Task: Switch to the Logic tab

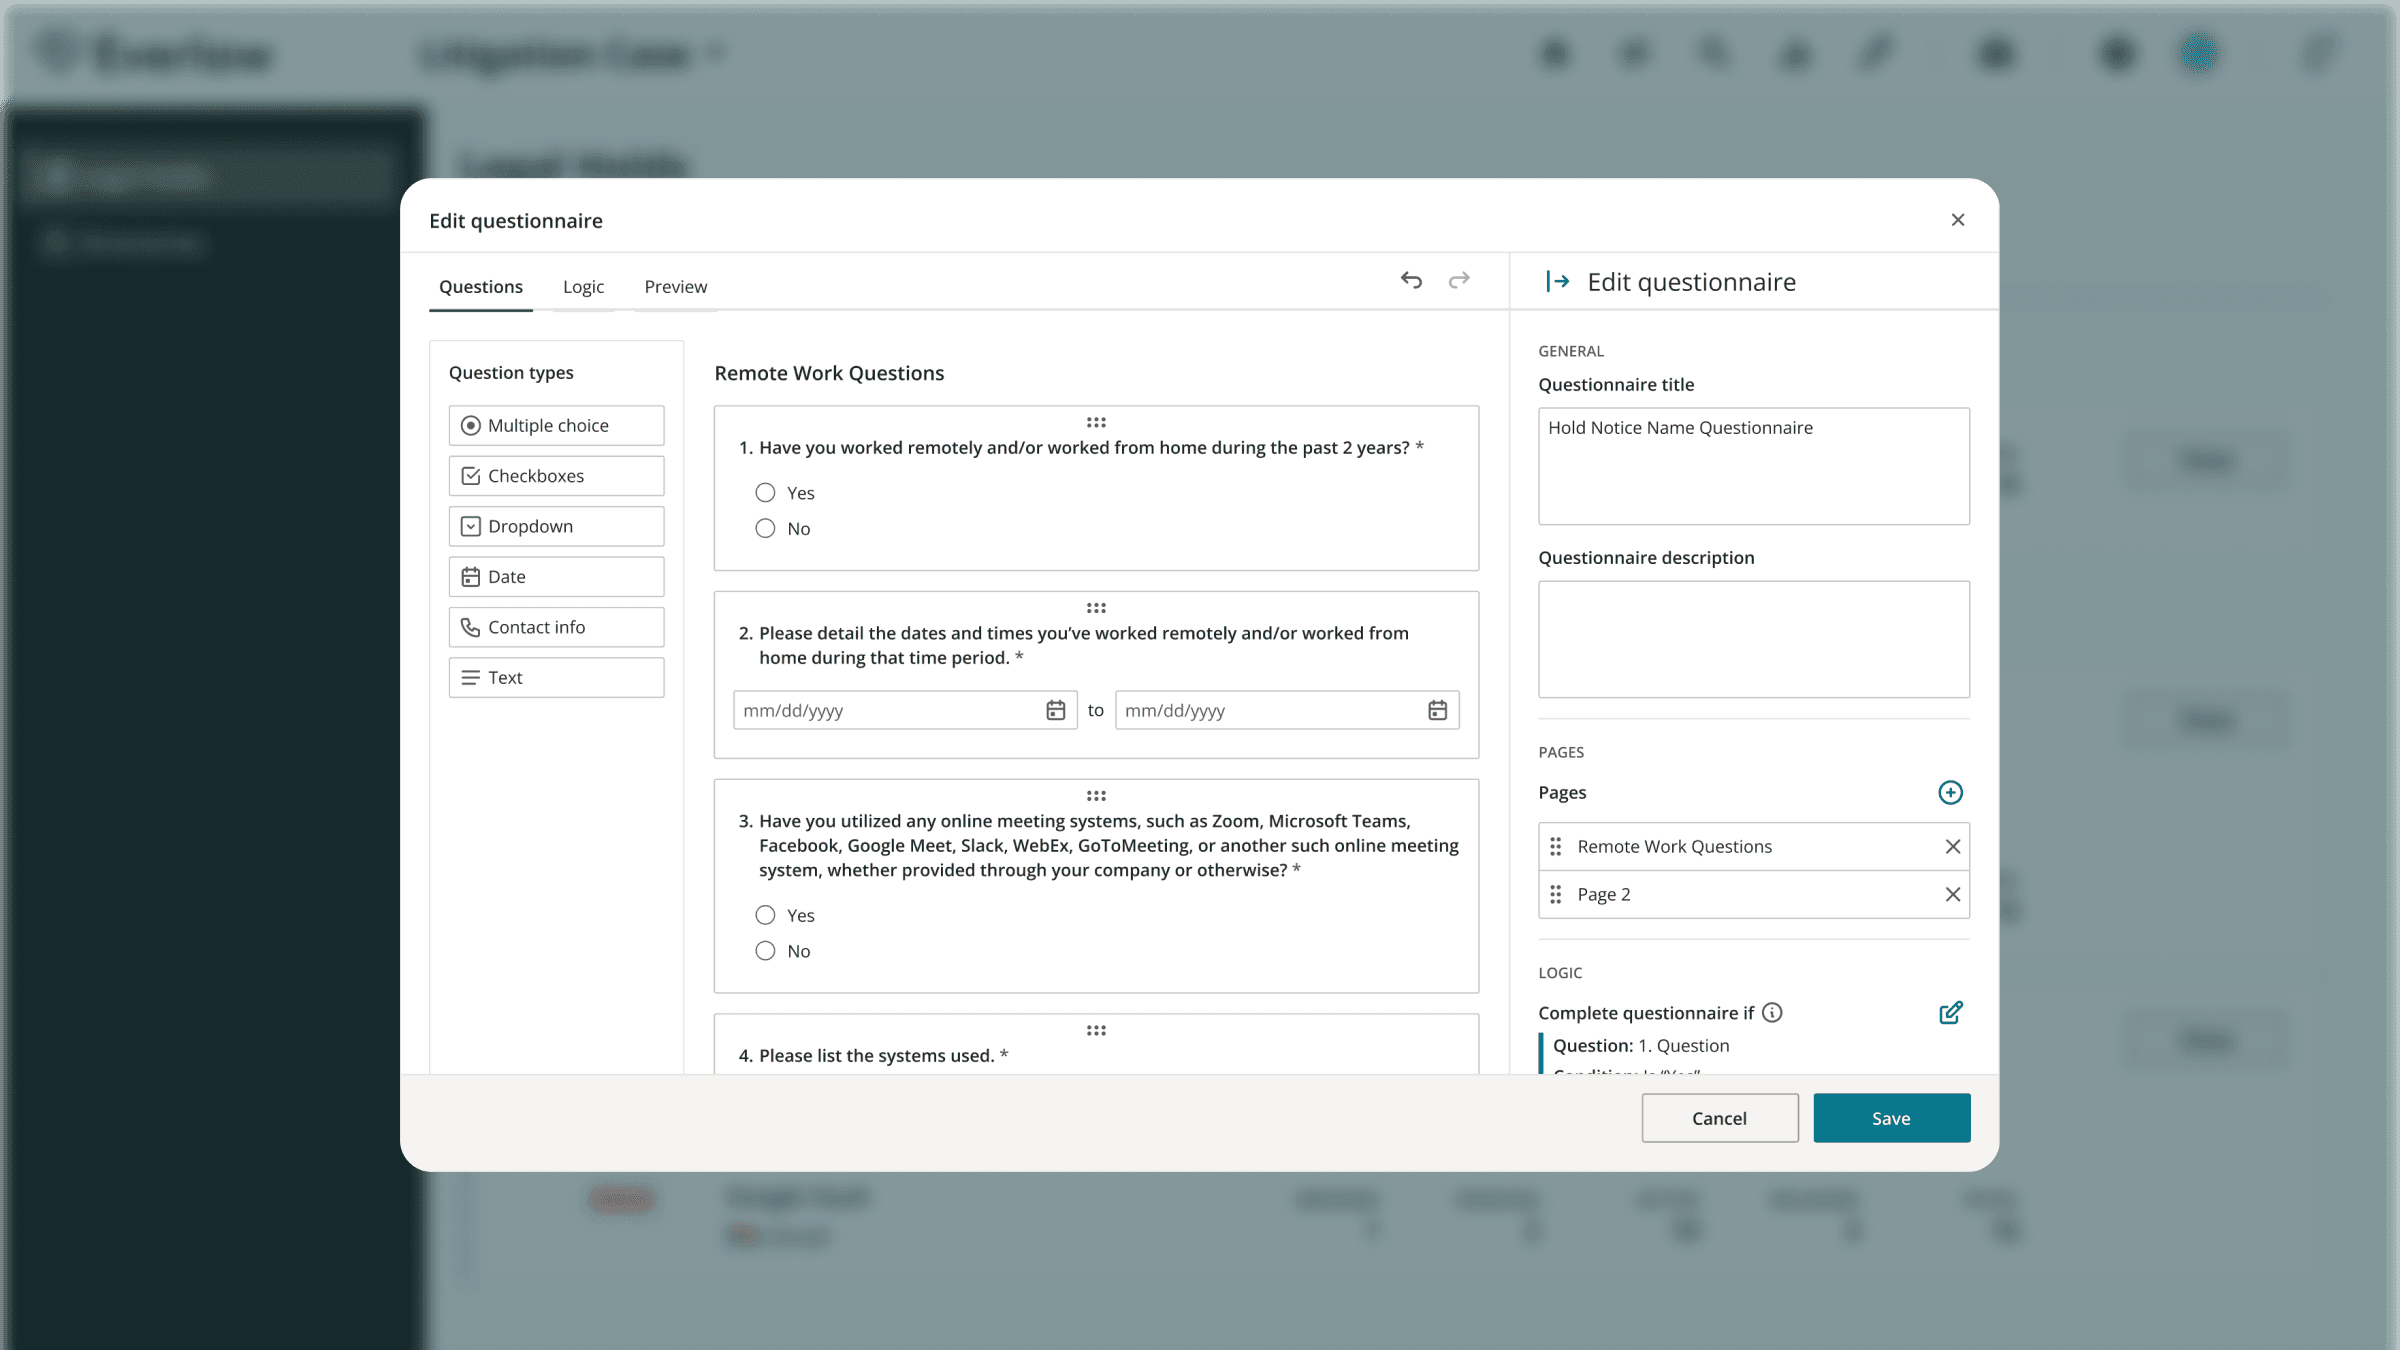Action: point(583,286)
